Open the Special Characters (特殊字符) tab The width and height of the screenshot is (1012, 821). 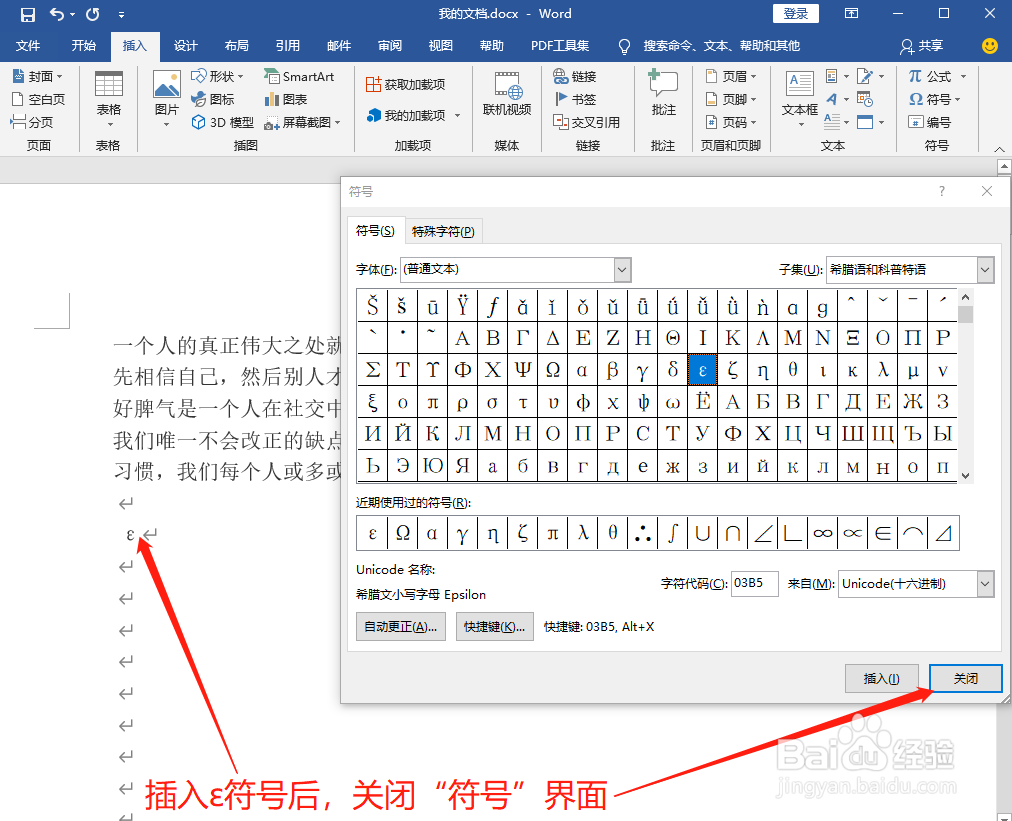tap(443, 231)
